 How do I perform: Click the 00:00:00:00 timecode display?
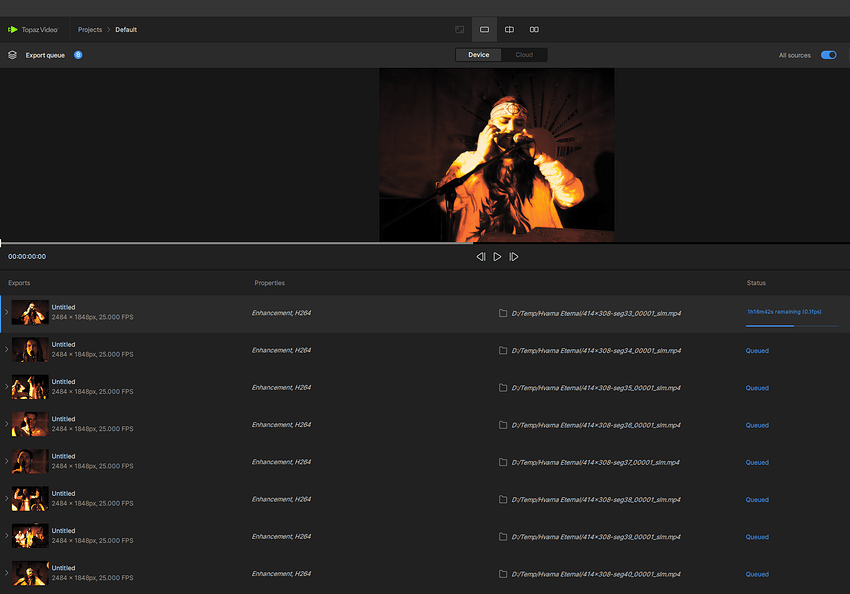coord(27,257)
